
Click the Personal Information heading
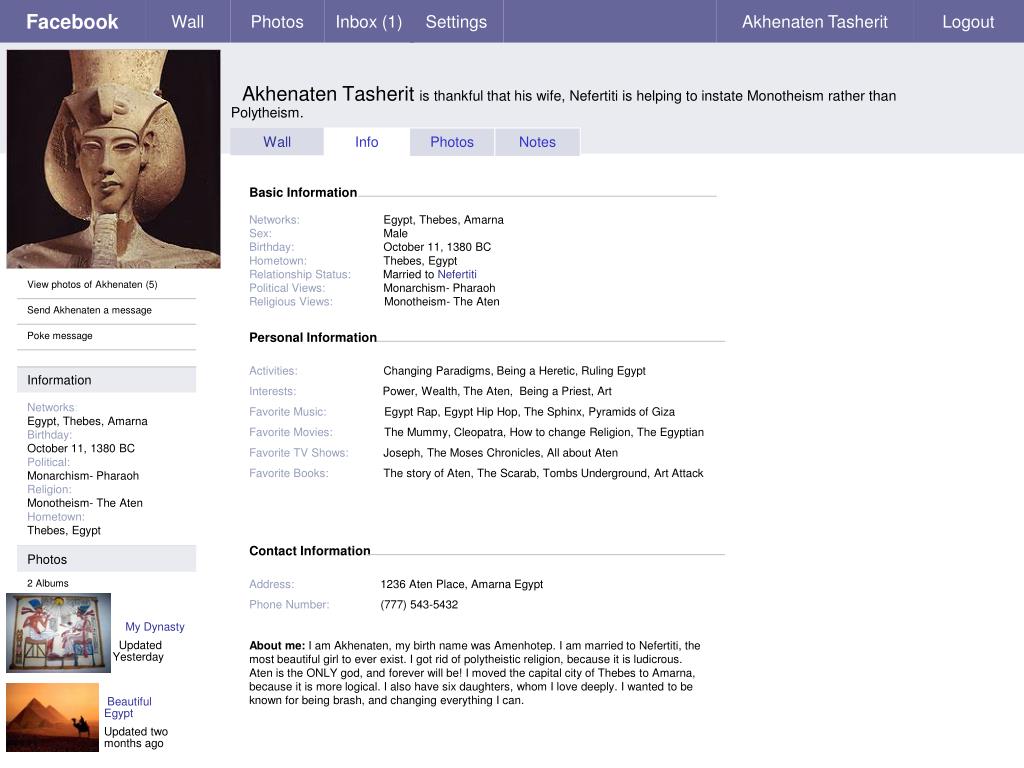[313, 337]
